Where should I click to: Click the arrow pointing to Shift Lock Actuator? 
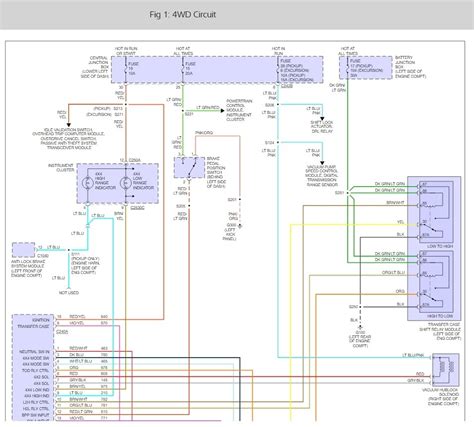322,118
